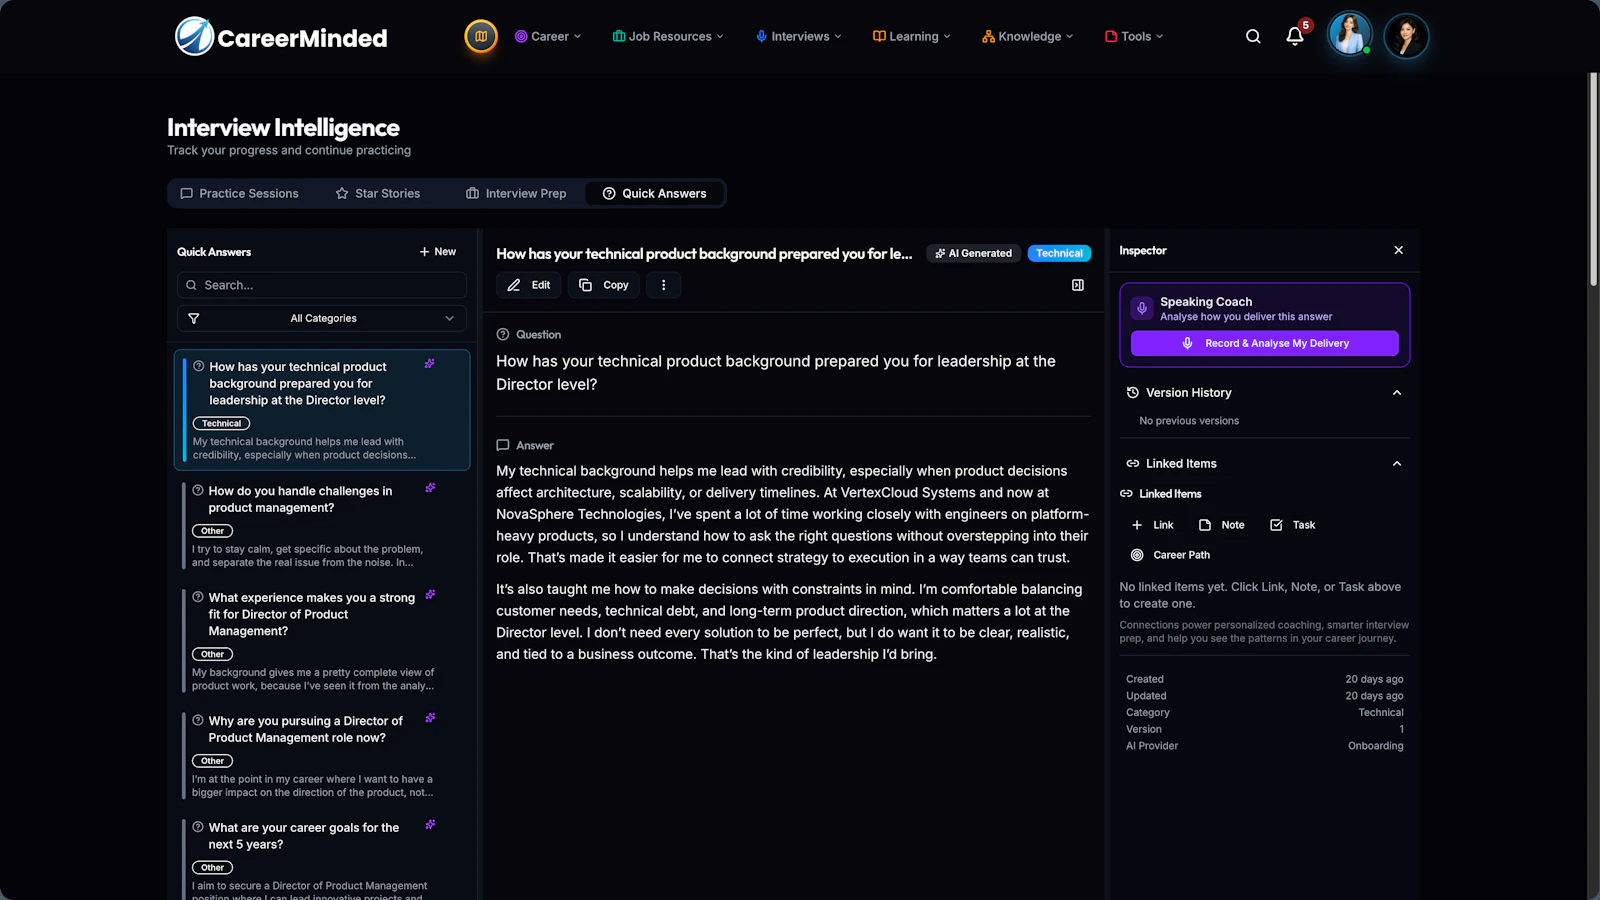Open the notifications bell

click(1295, 36)
